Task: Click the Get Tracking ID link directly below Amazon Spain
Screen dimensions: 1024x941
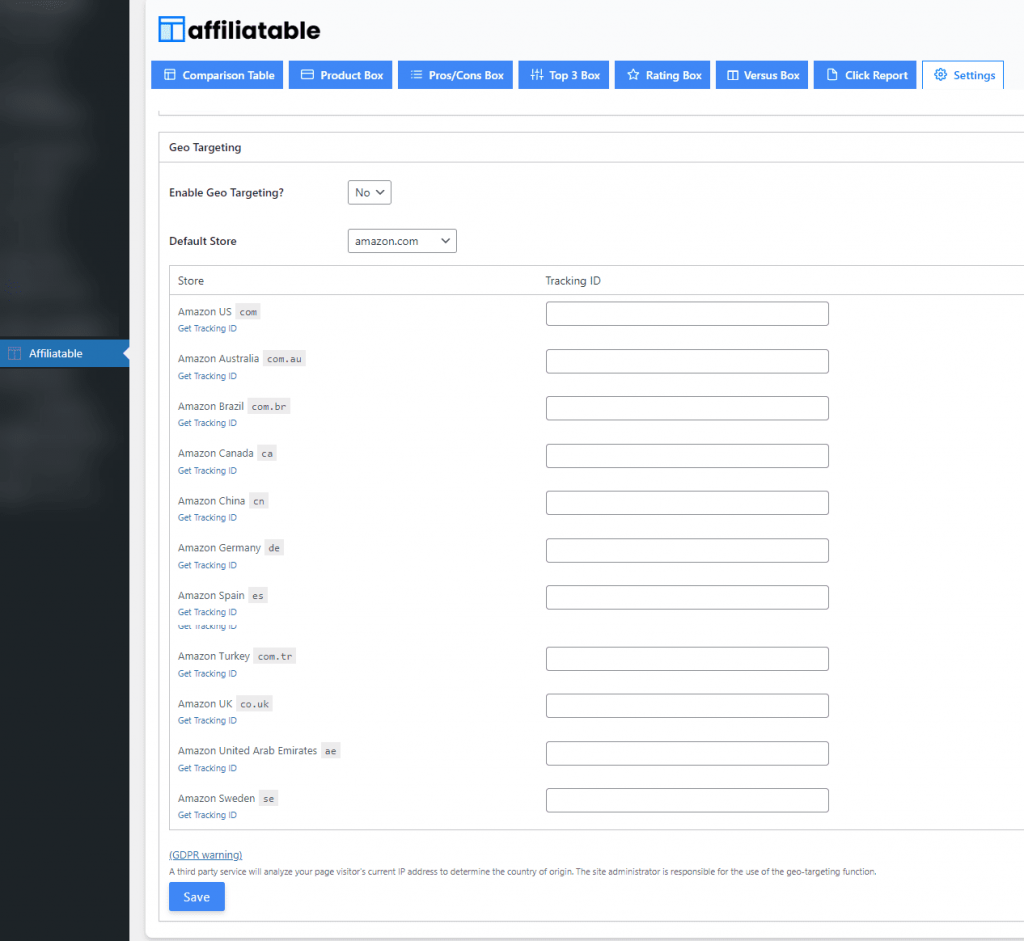Action: click(207, 613)
